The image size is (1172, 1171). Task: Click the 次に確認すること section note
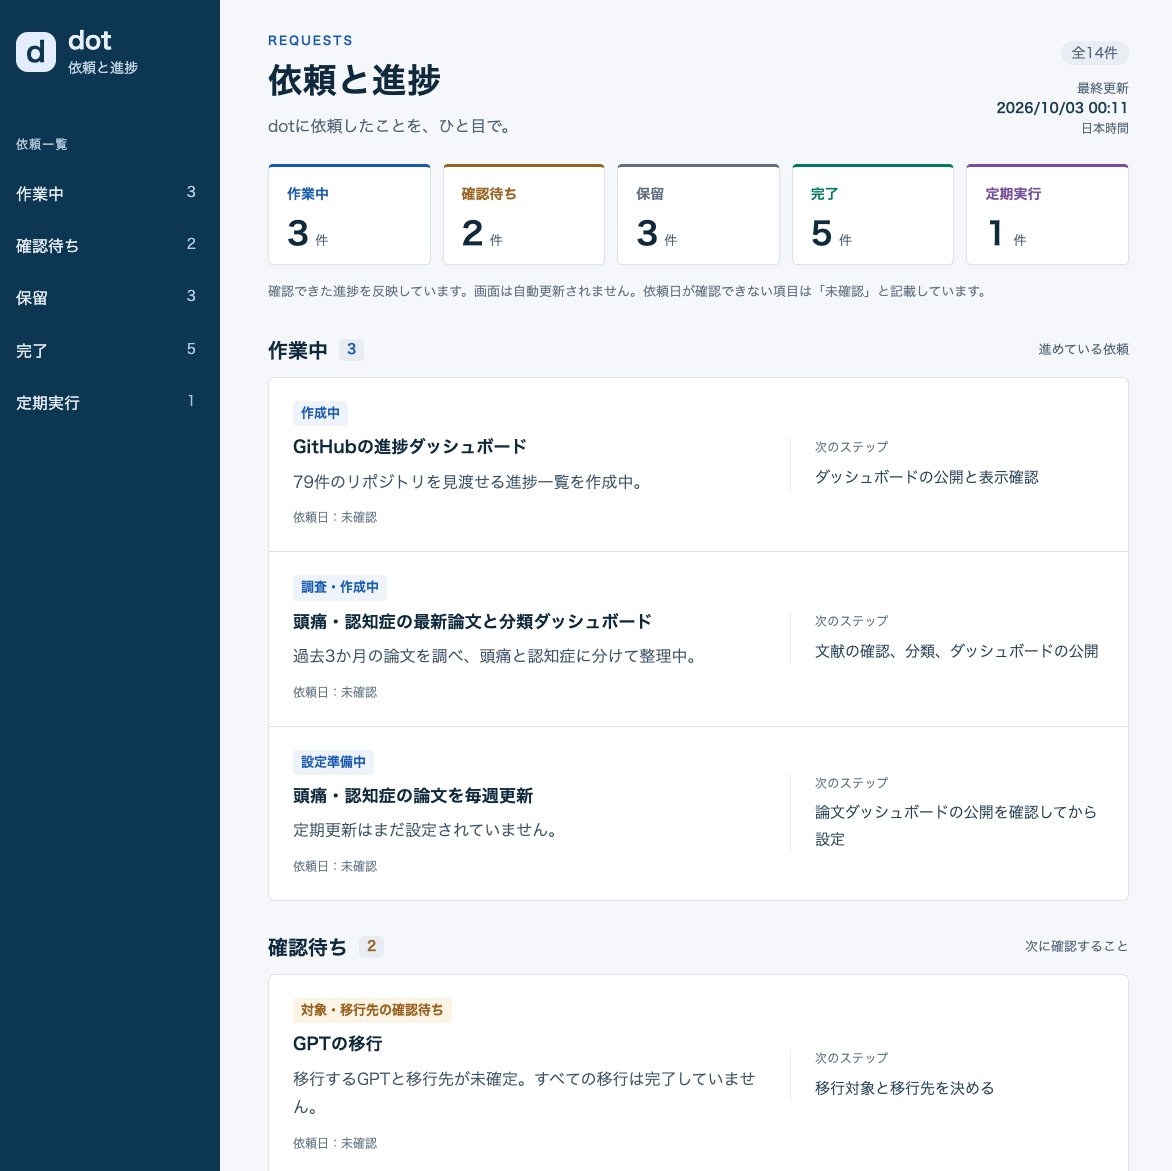click(x=1076, y=946)
